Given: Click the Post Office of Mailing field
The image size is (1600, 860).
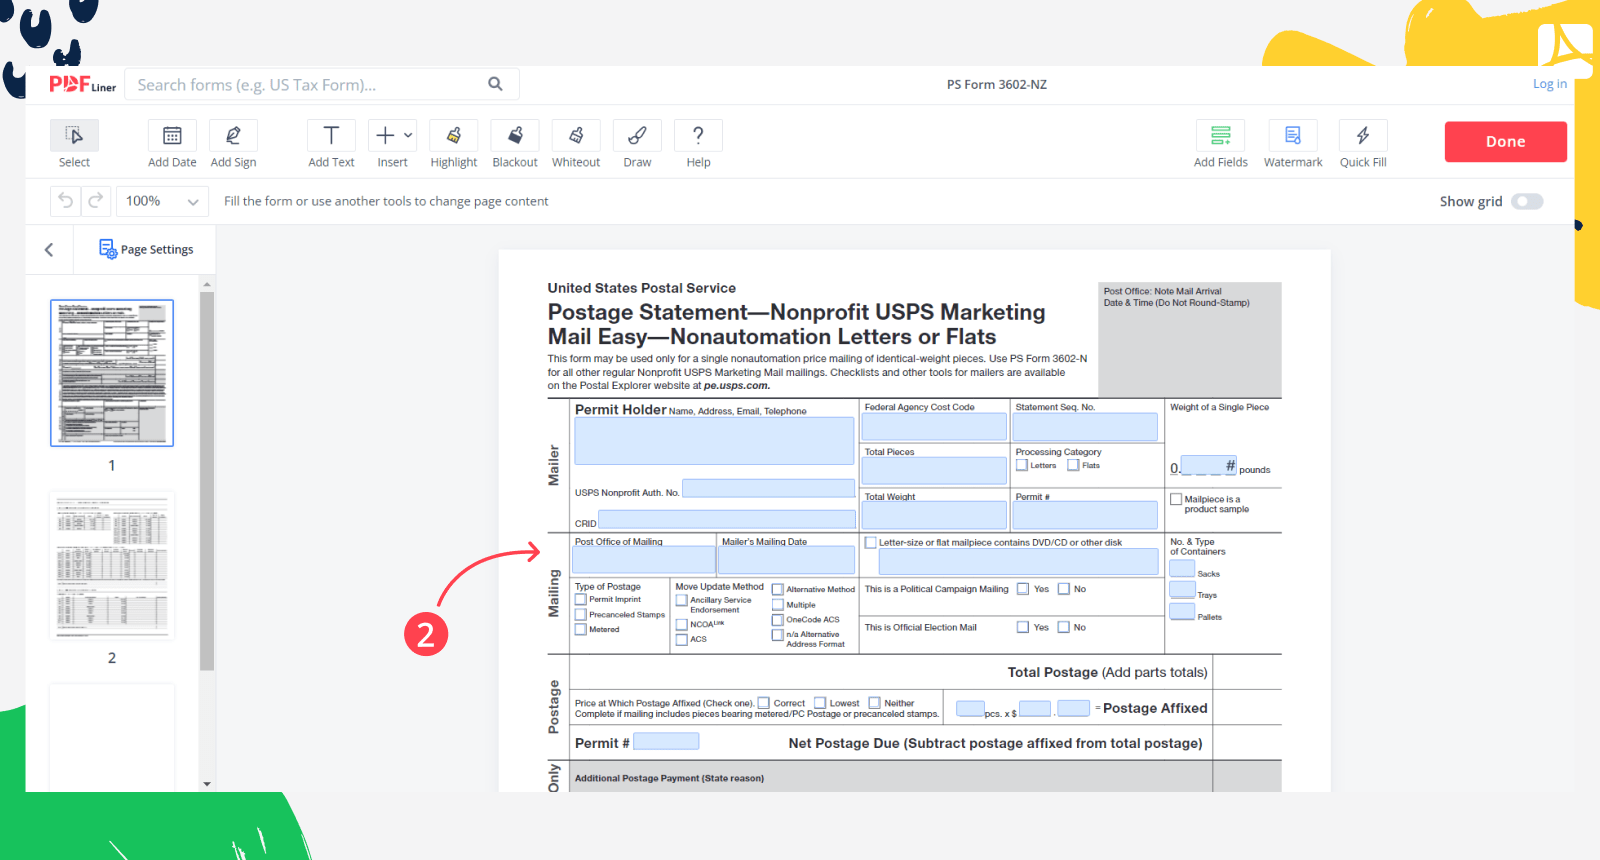Looking at the screenshot, I should [644, 560].
